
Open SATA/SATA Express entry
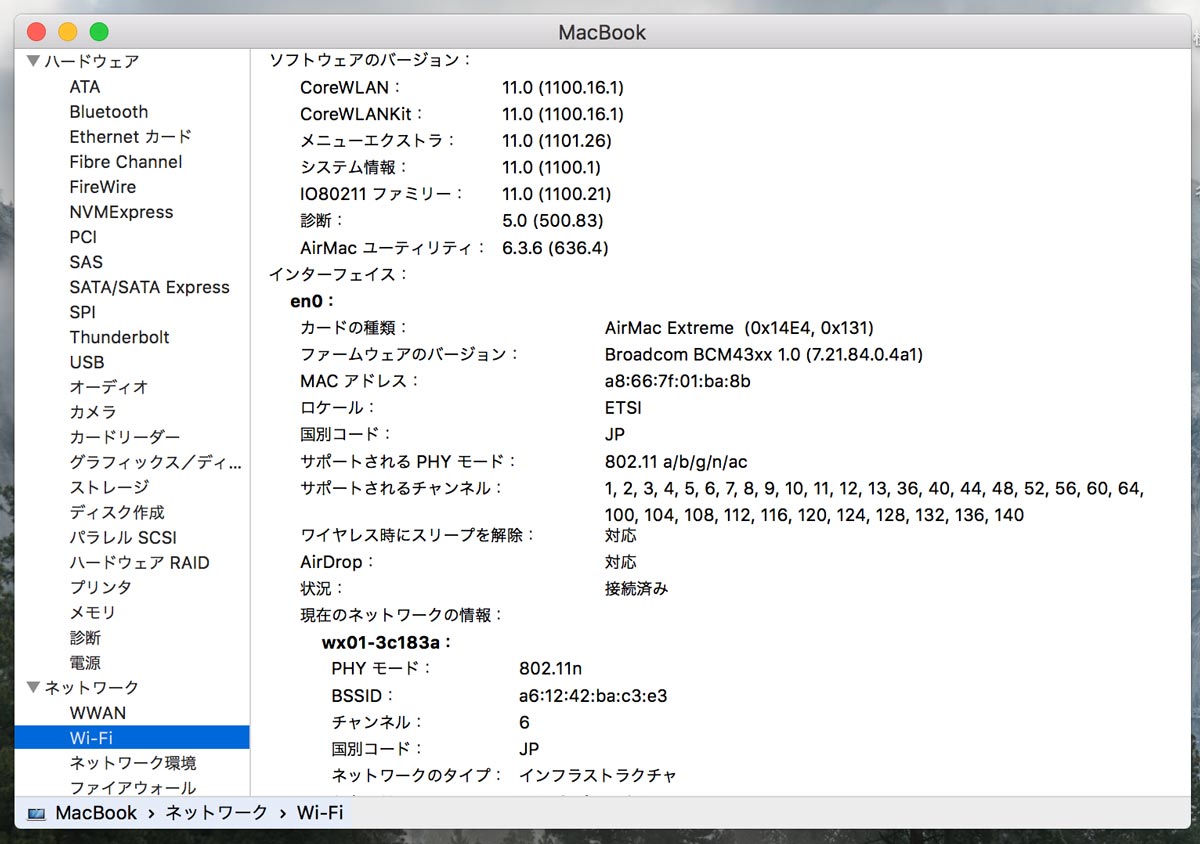149,287
